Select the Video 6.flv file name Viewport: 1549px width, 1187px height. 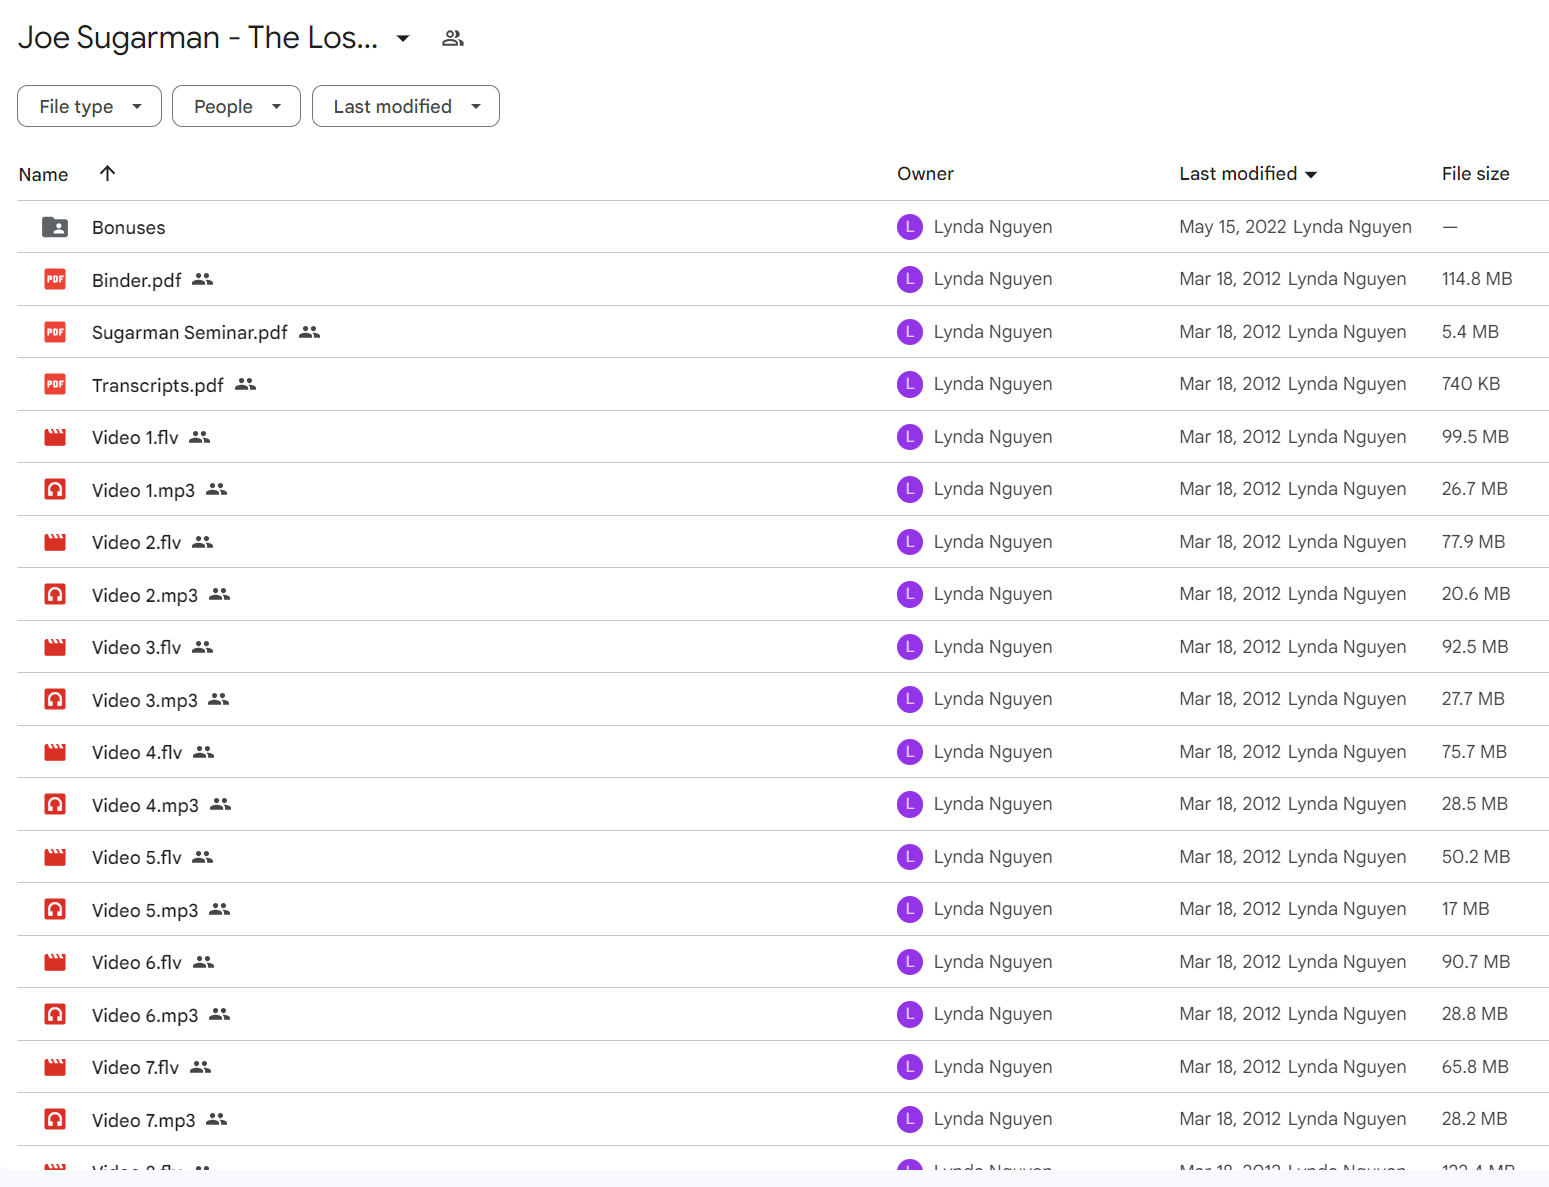(x=137, y=962)
